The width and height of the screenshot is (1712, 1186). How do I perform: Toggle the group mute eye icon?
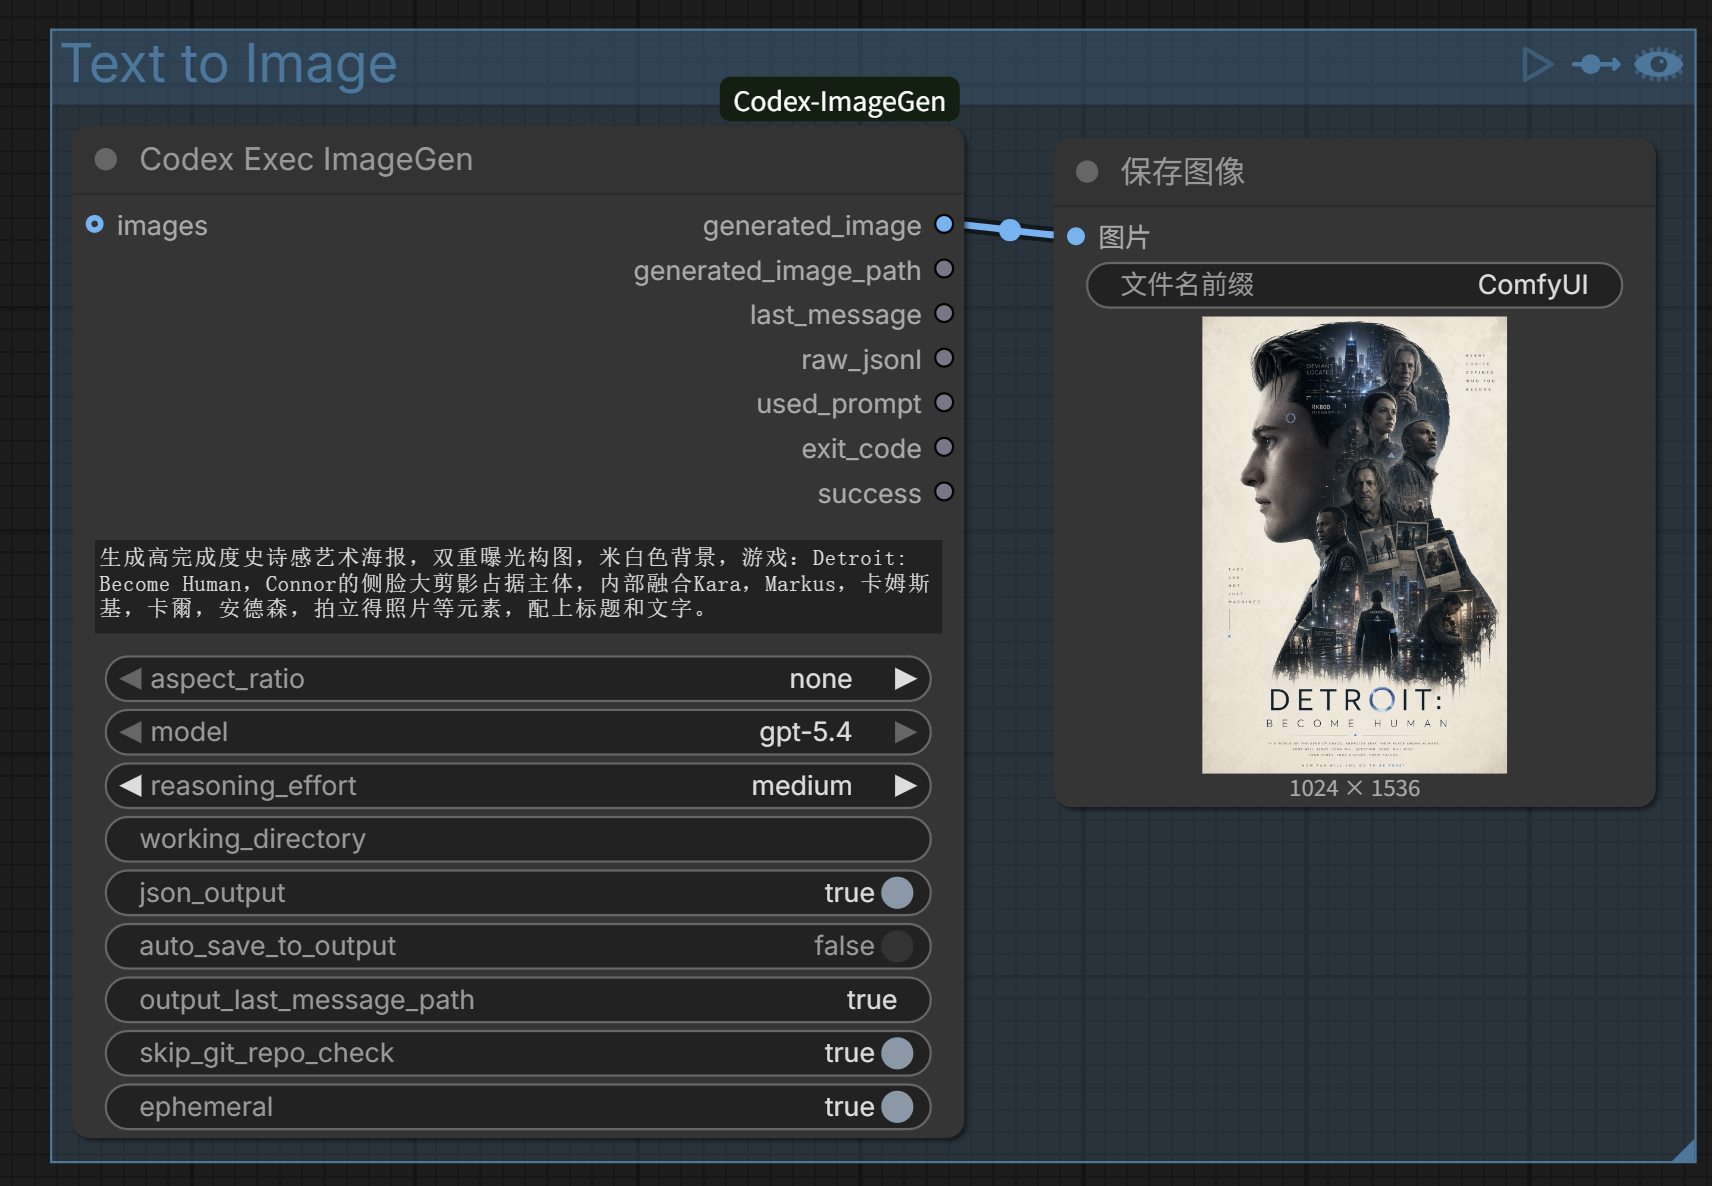click(1659, 65)
